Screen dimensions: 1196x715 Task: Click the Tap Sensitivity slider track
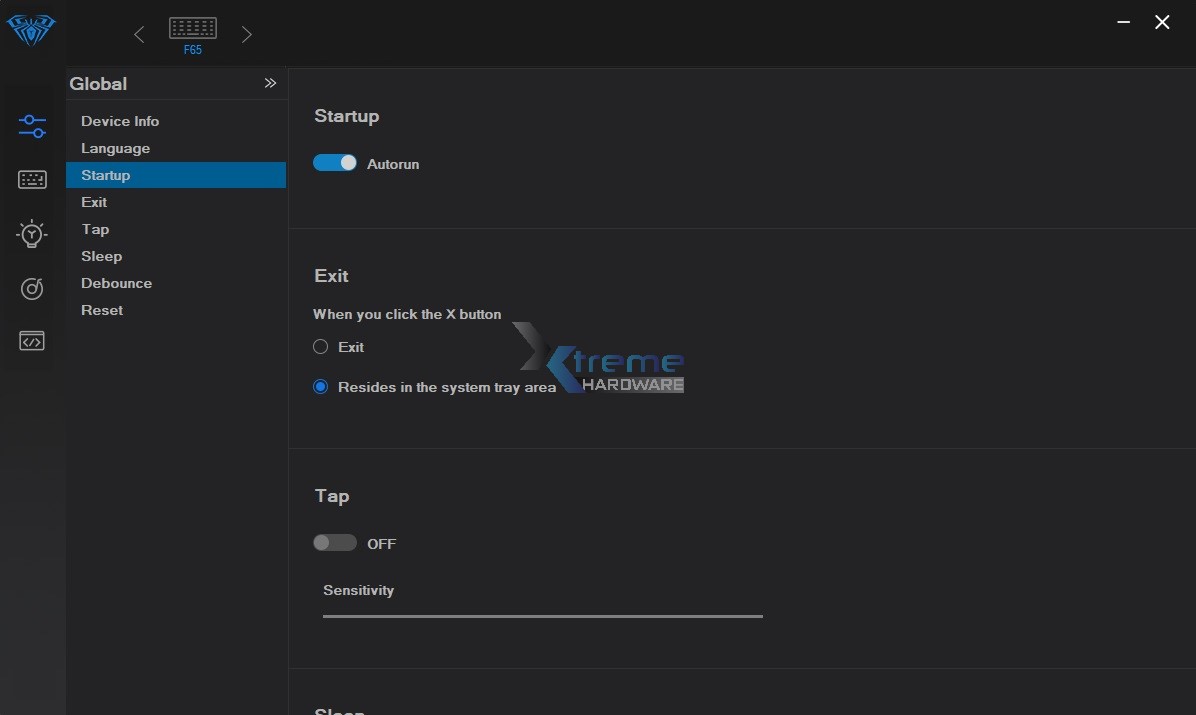542,616
